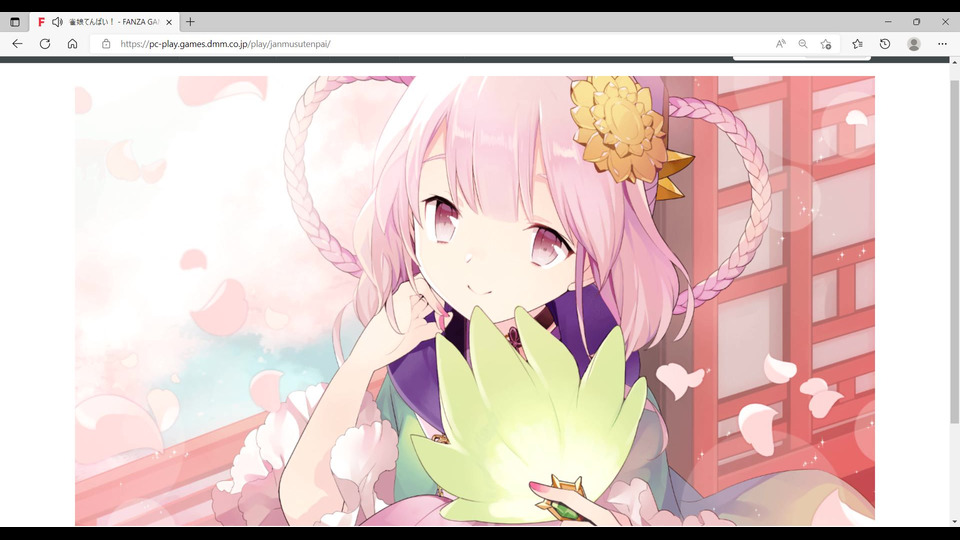Screen dimensions: 960x540
Task: Click the scrollbar down arrow
Action: [954, 522]
